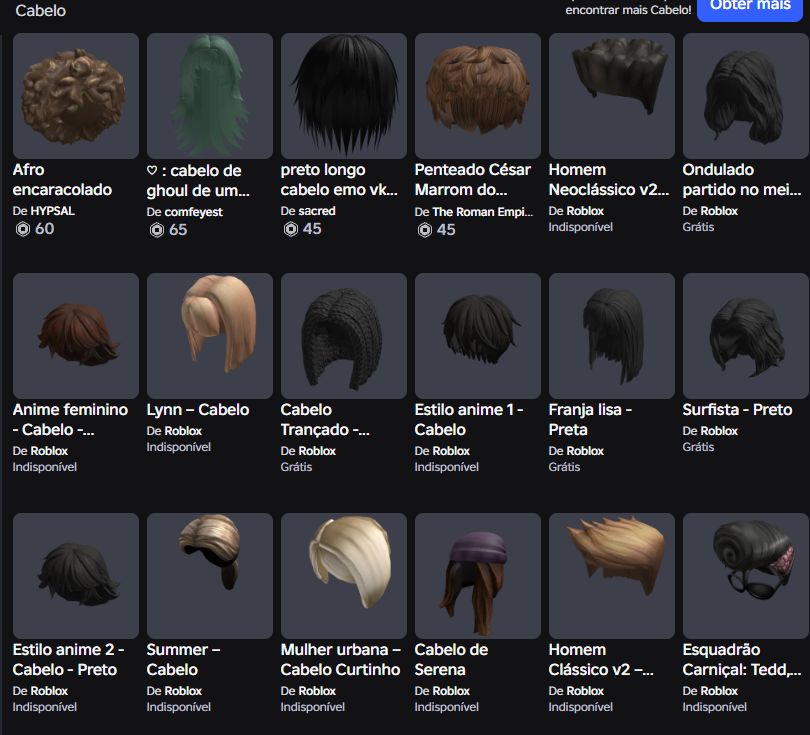This screenshot has width=810, height=735.
Task: Select the Anime feminino hair thumbnail
Action: (76, 336)
